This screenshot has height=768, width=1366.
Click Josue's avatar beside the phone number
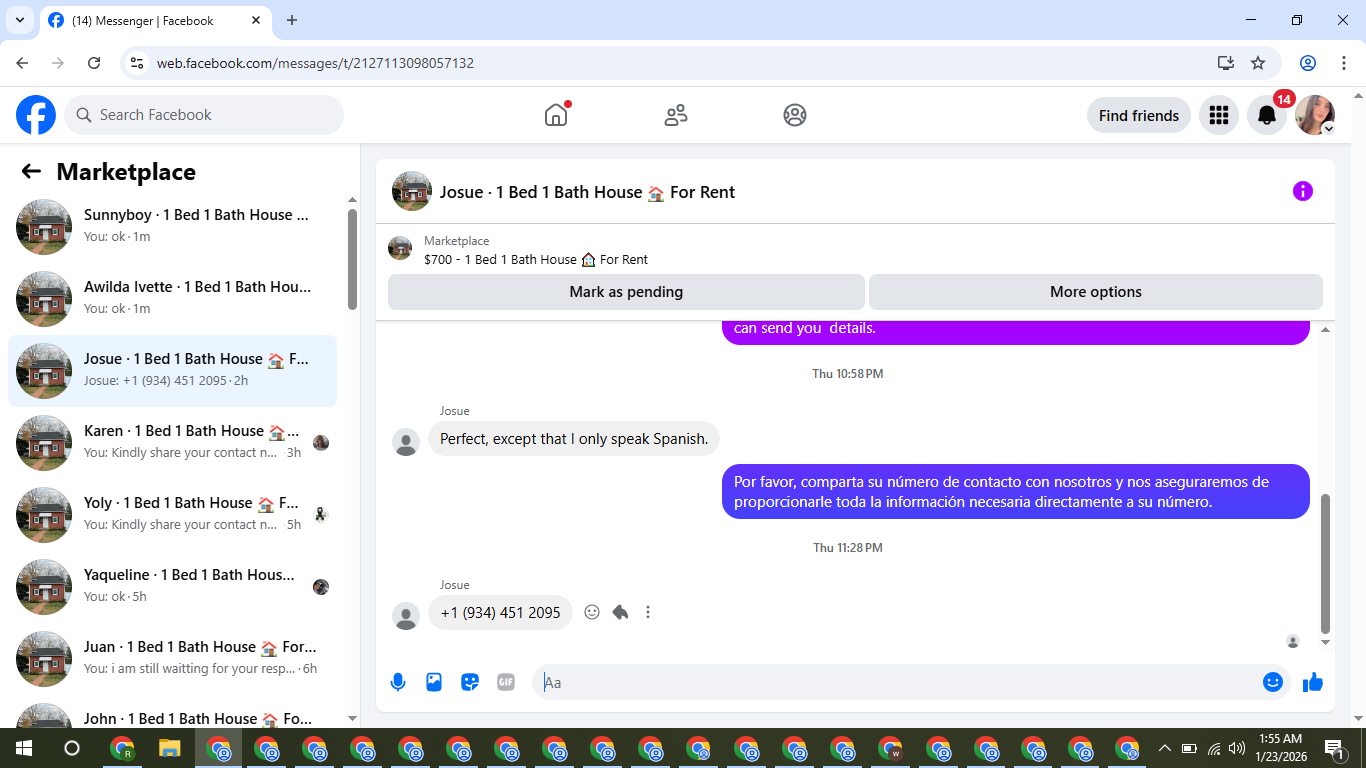tap(406, 615)
